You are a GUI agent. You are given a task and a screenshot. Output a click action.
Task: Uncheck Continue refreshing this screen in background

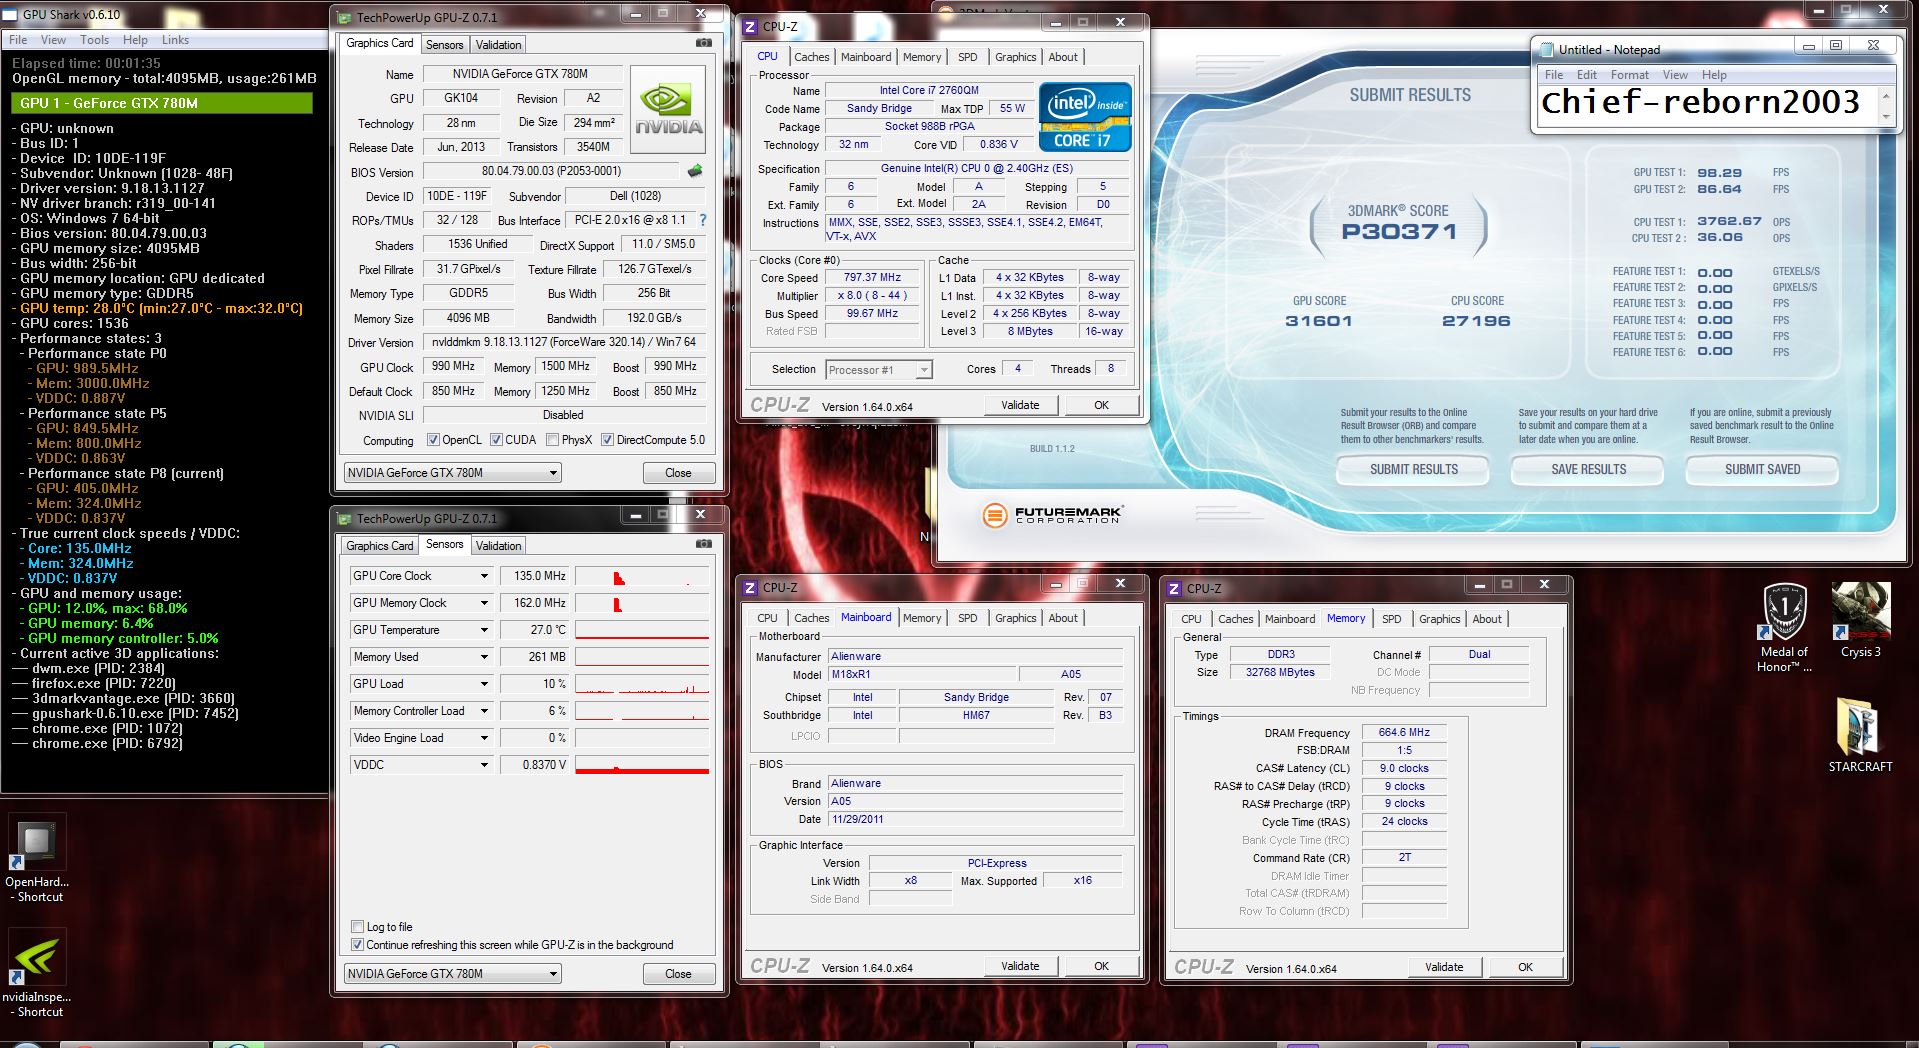tap(357, 945)
